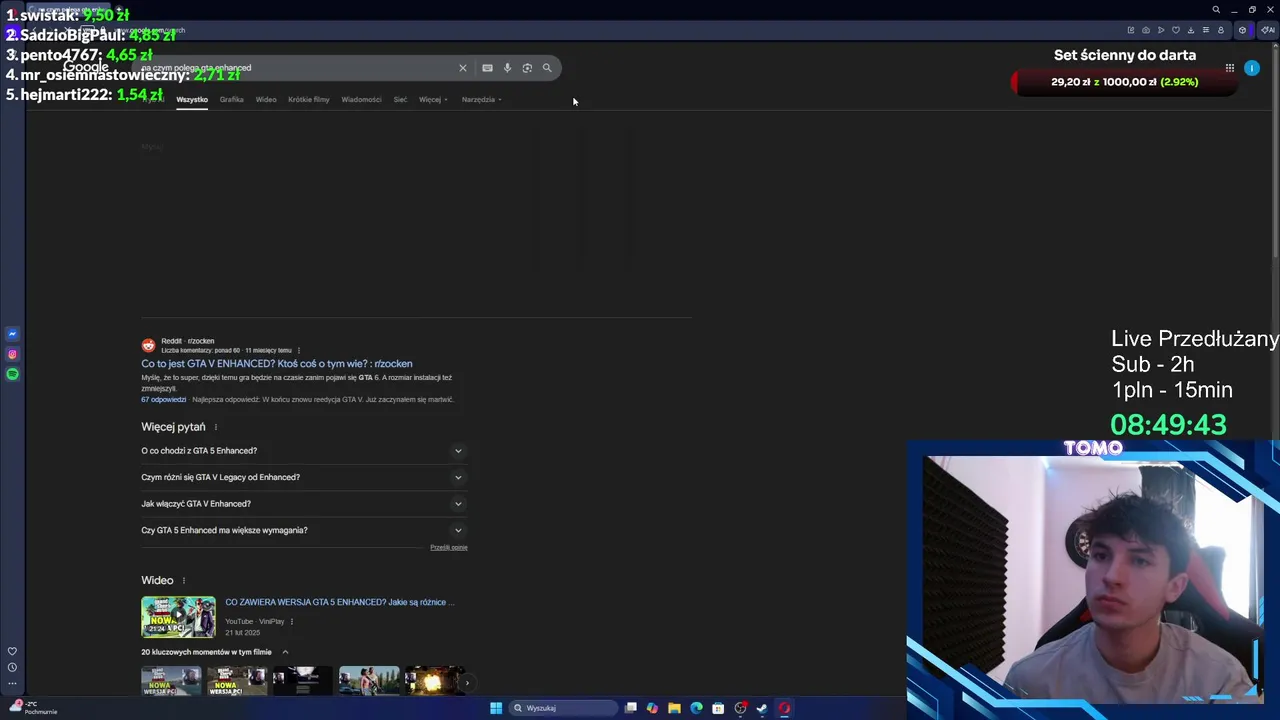
Task: Click the Google logo
Action: coord(86,67)
